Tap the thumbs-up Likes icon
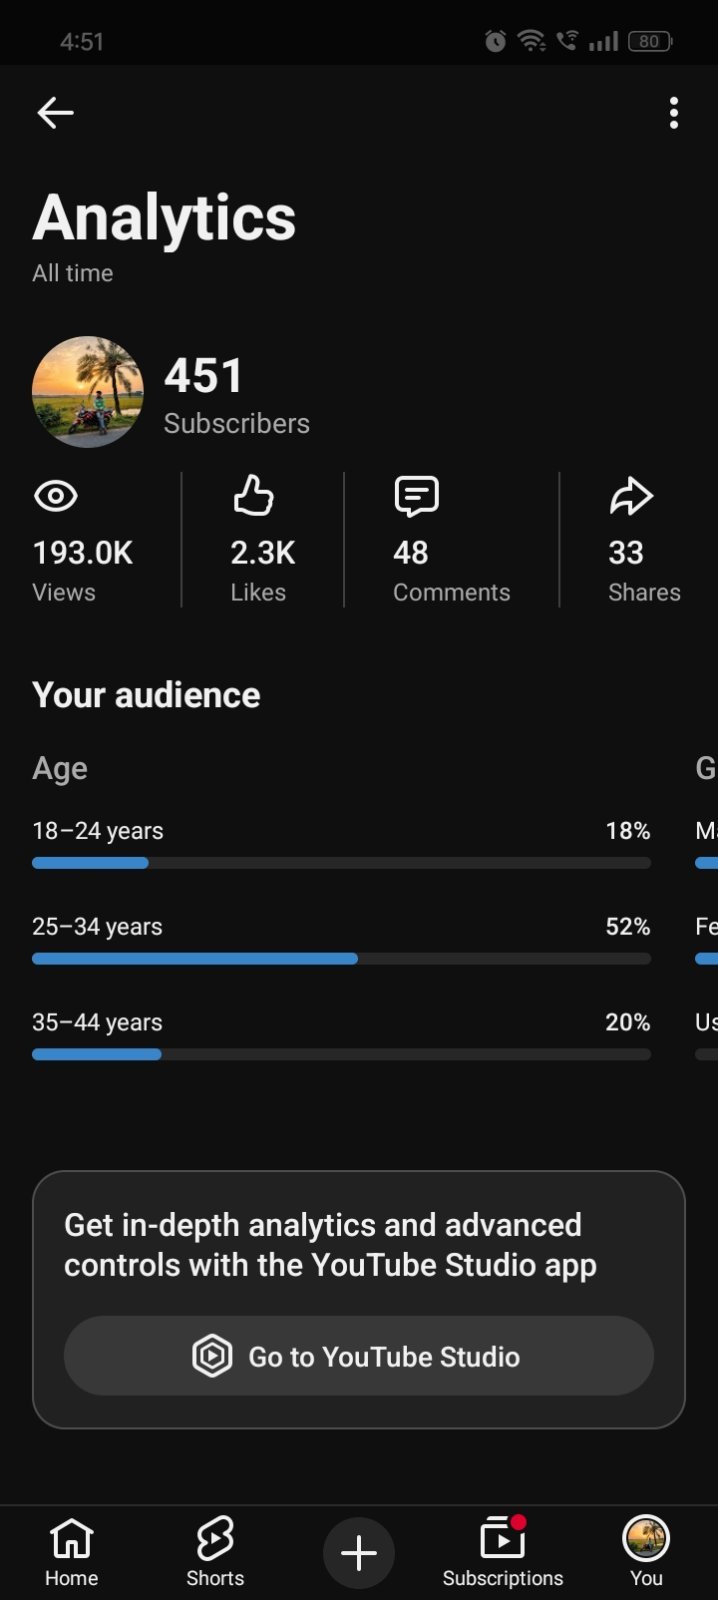Viewport: 718px width, 1600px height. tap(253, 495)
